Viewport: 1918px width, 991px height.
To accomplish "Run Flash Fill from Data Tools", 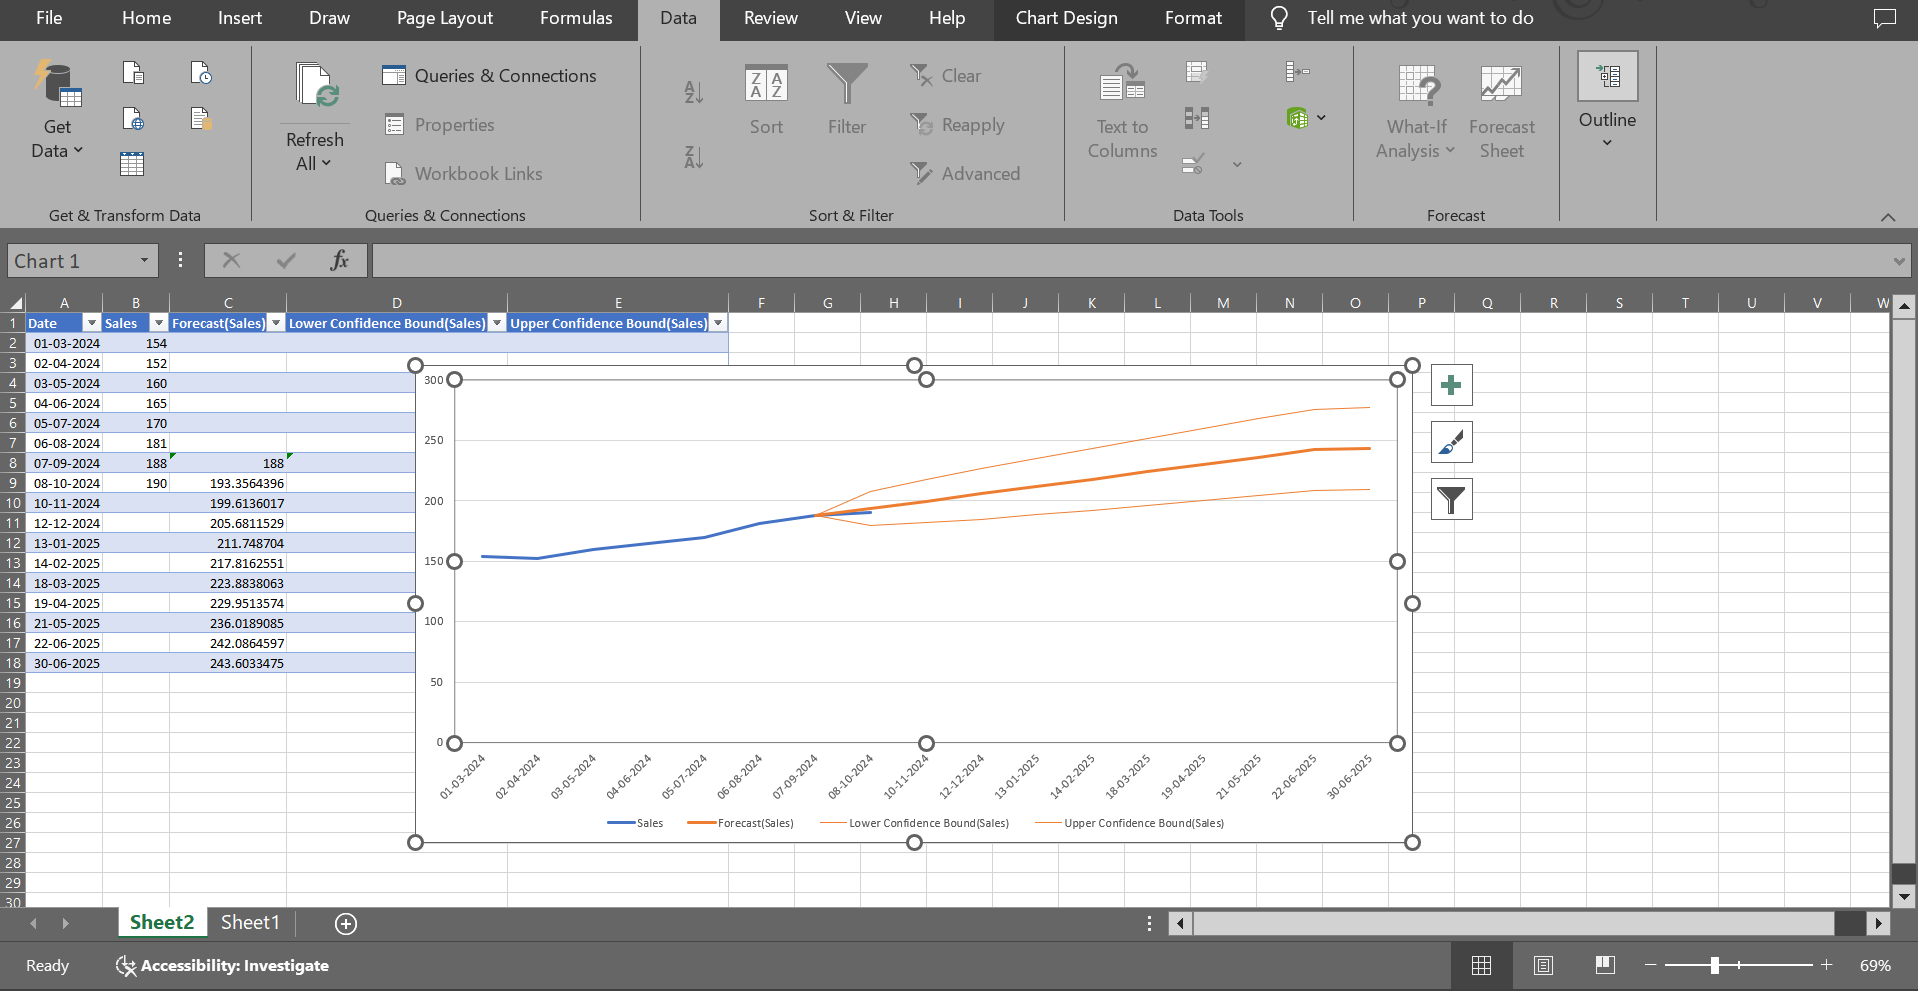I will (x=1197, y=71).
